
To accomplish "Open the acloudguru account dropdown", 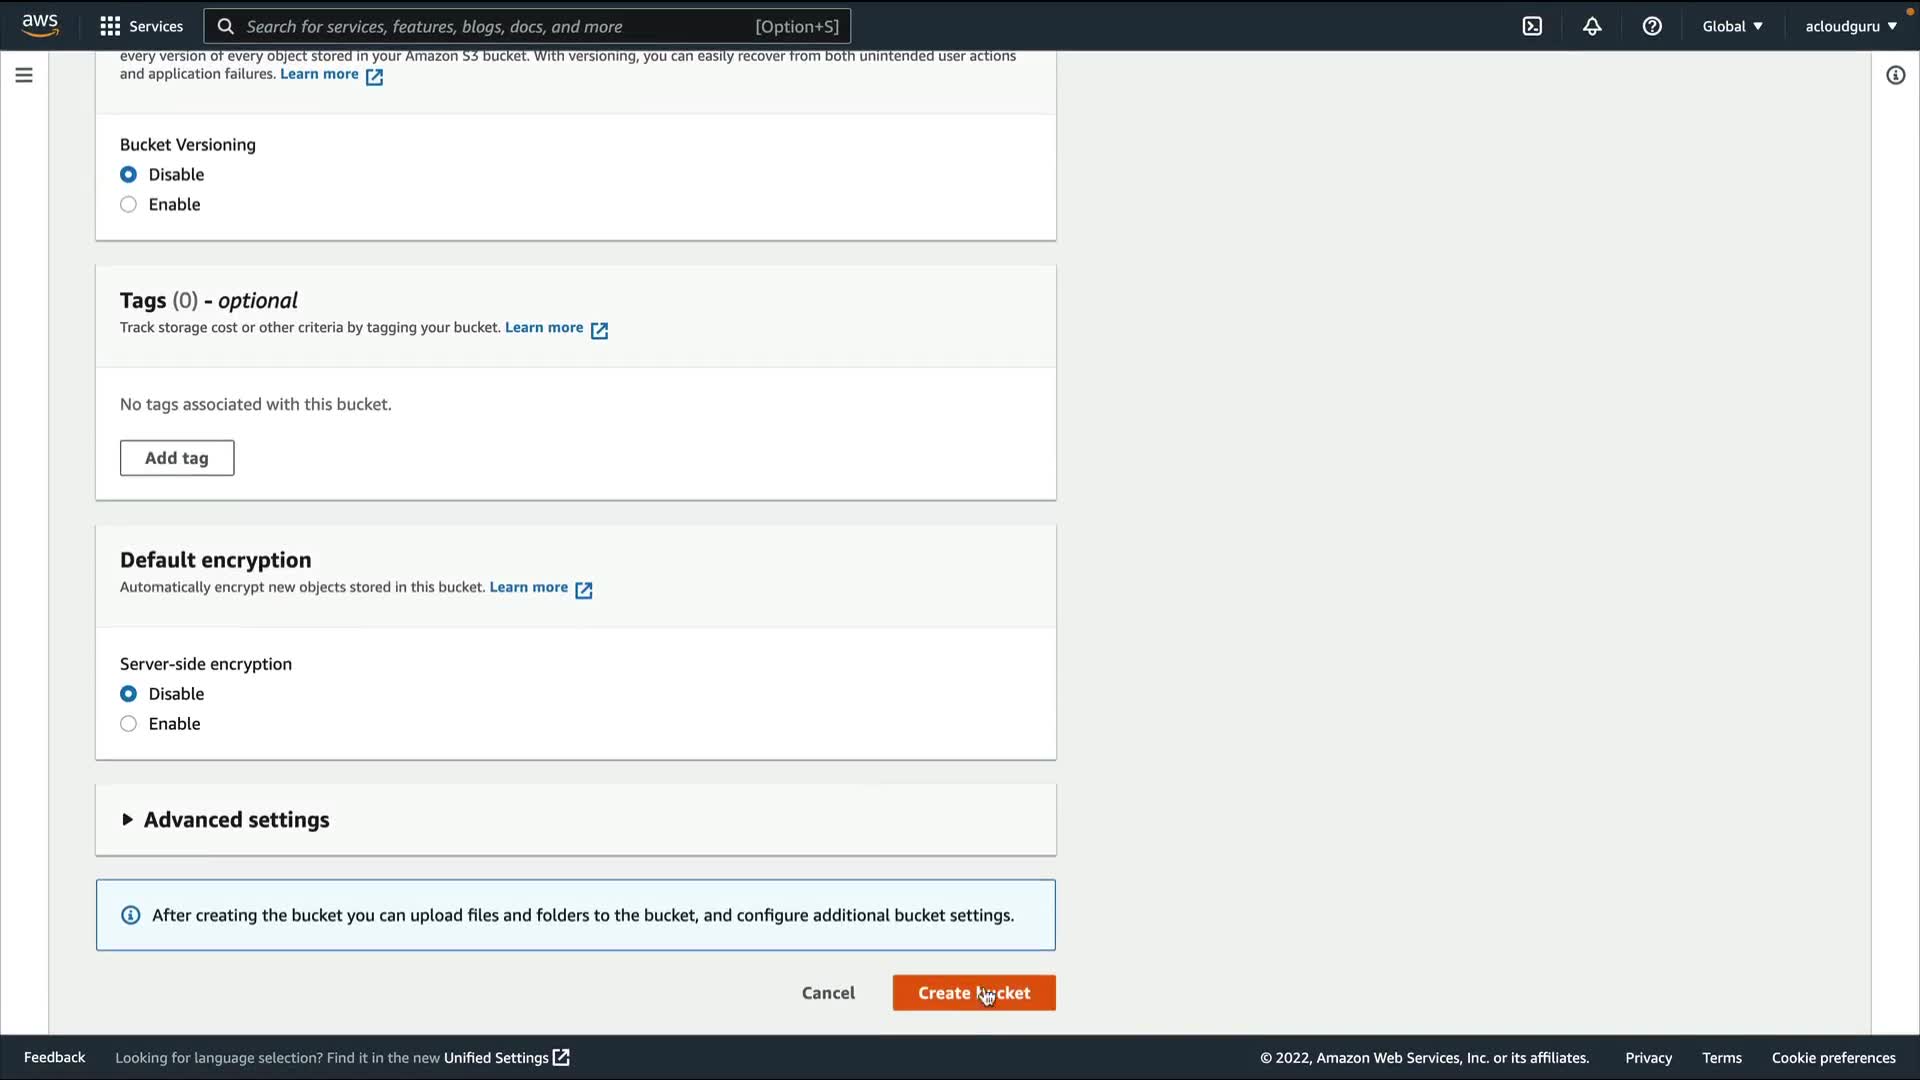I will [1850, 26].
